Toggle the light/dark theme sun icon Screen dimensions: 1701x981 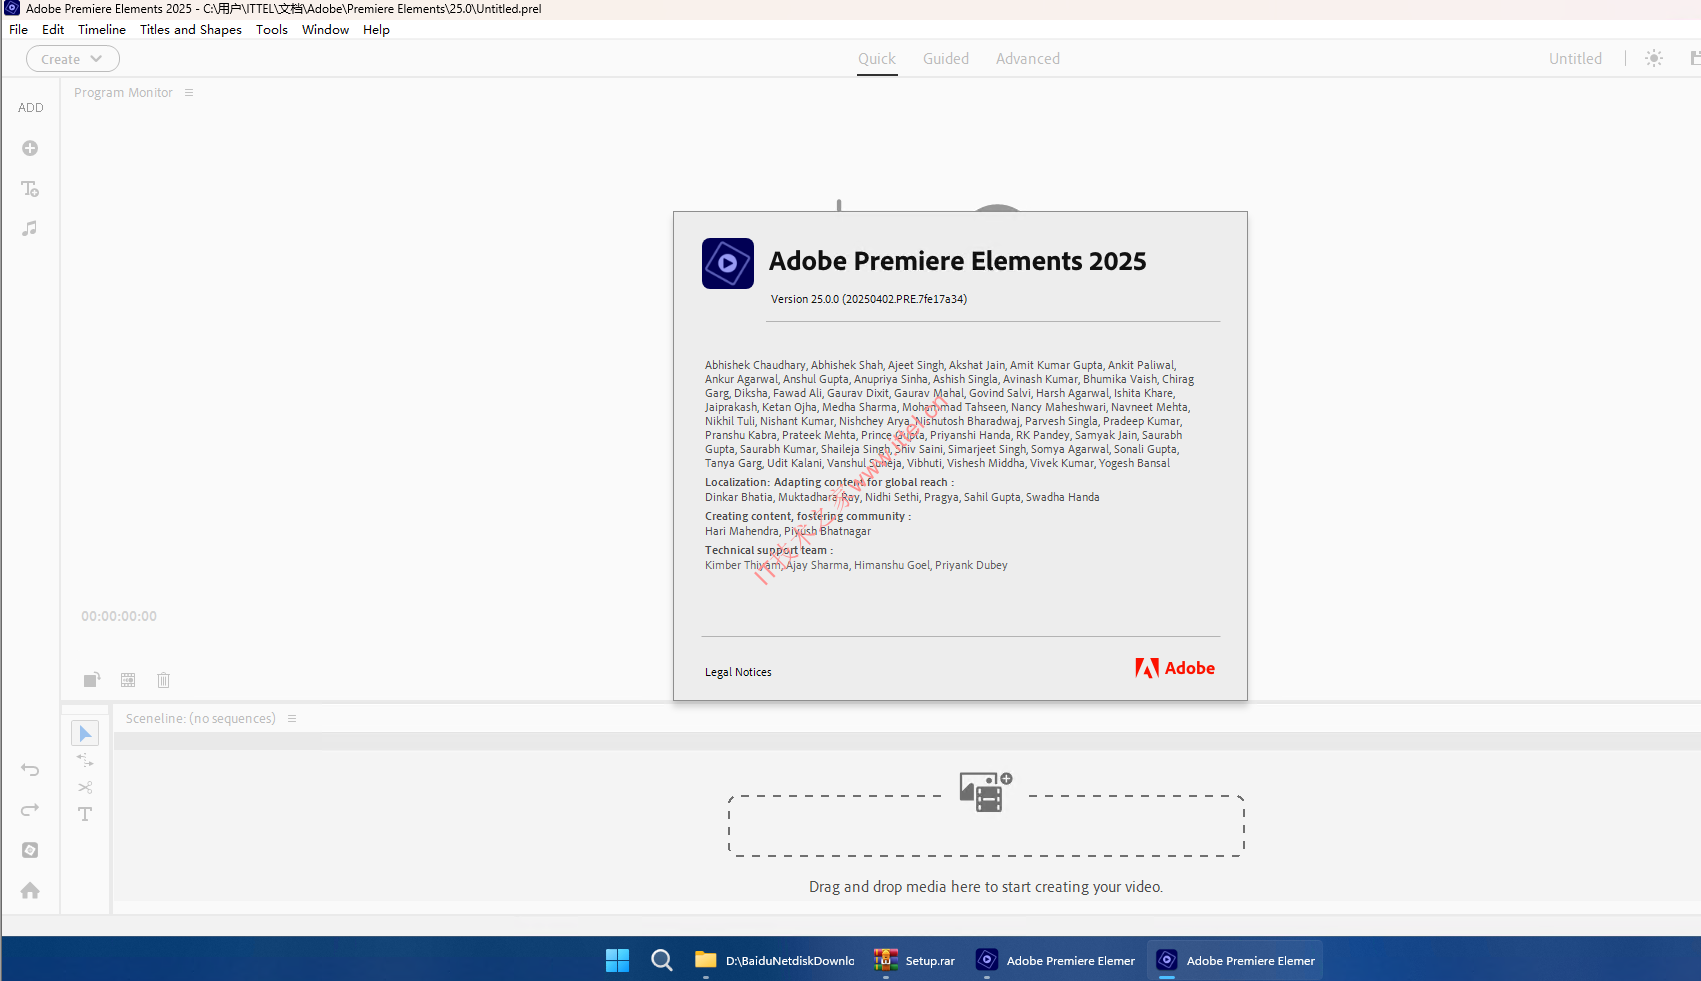(x=1654, y=59)
